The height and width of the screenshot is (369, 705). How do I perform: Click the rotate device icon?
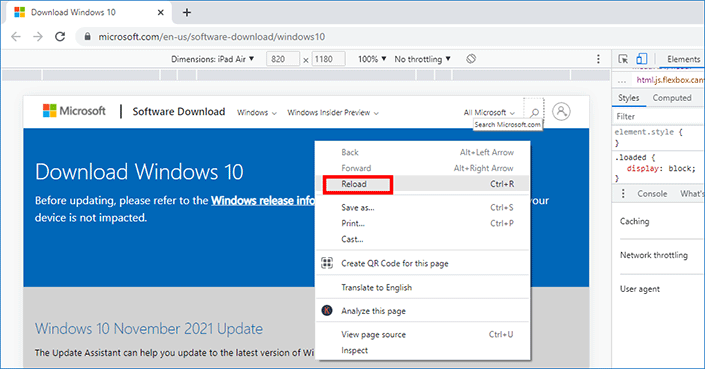pos(471,59)
